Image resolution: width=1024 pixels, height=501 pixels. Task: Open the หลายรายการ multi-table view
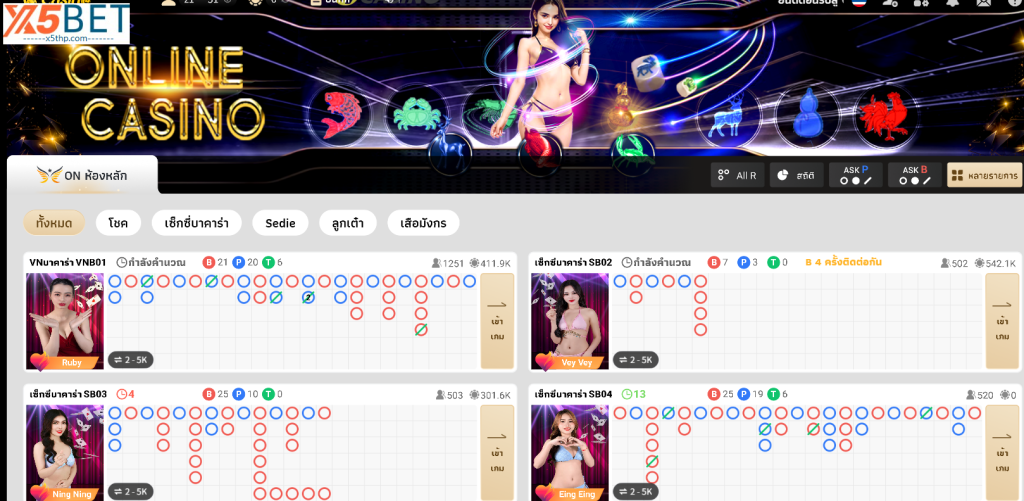(984, 175)
